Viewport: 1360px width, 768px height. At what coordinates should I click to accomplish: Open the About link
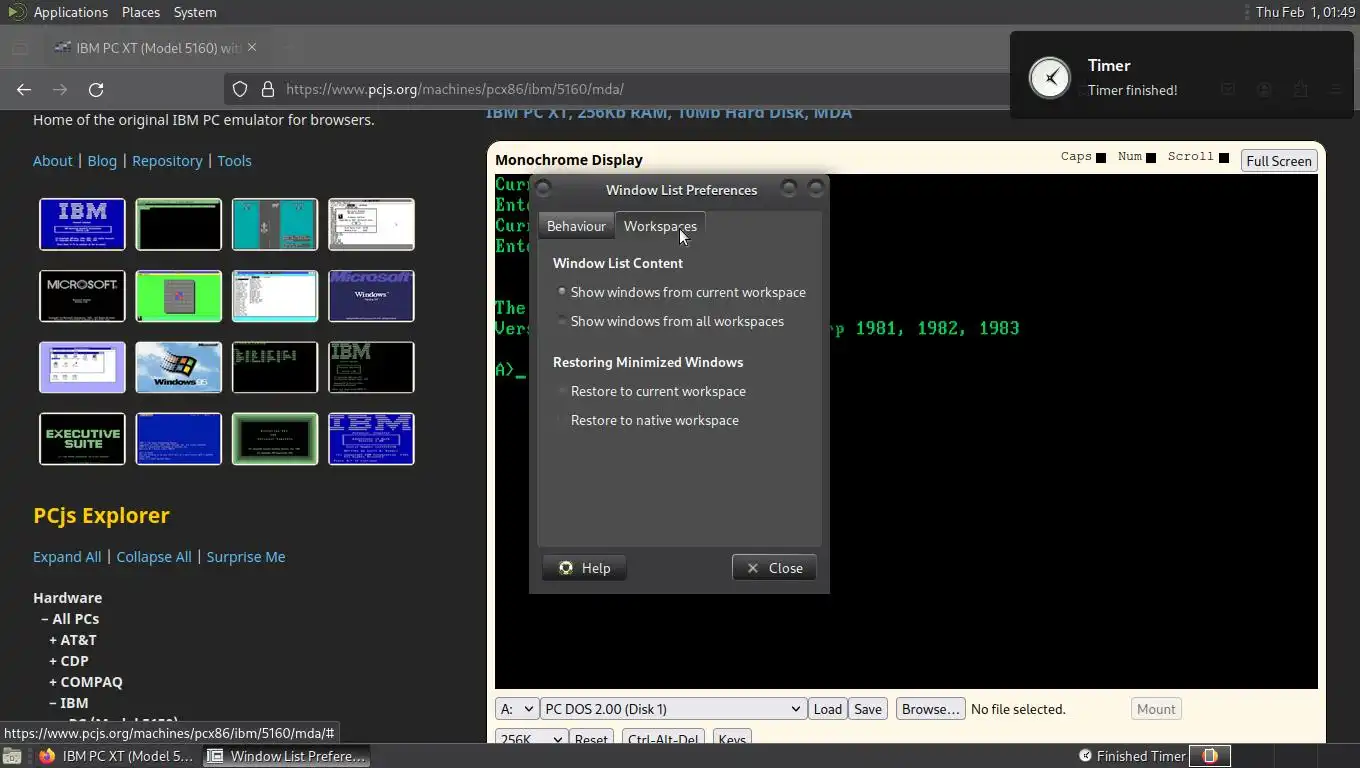(53, 161)
